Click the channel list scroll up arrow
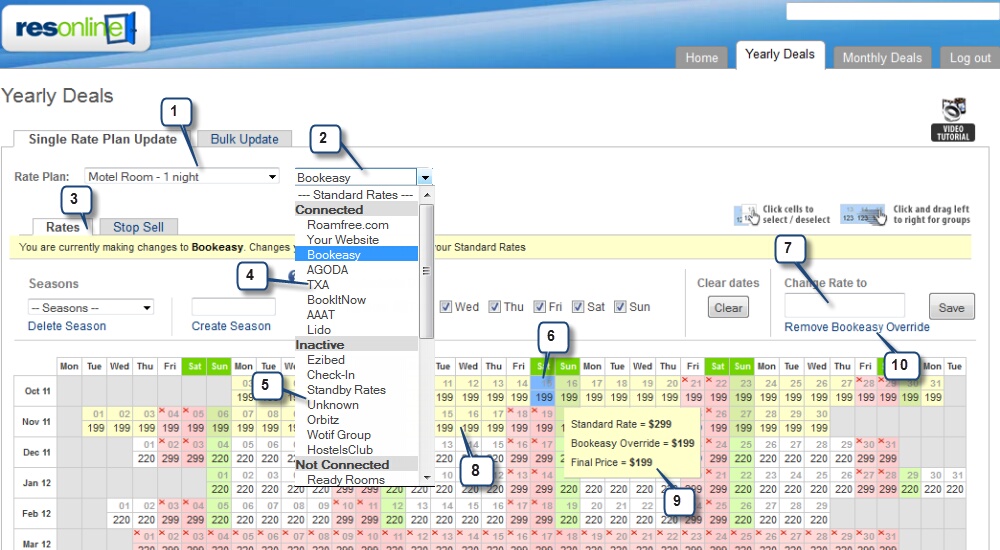Viewport: 1000px width, 550px height. click(426, 195)
